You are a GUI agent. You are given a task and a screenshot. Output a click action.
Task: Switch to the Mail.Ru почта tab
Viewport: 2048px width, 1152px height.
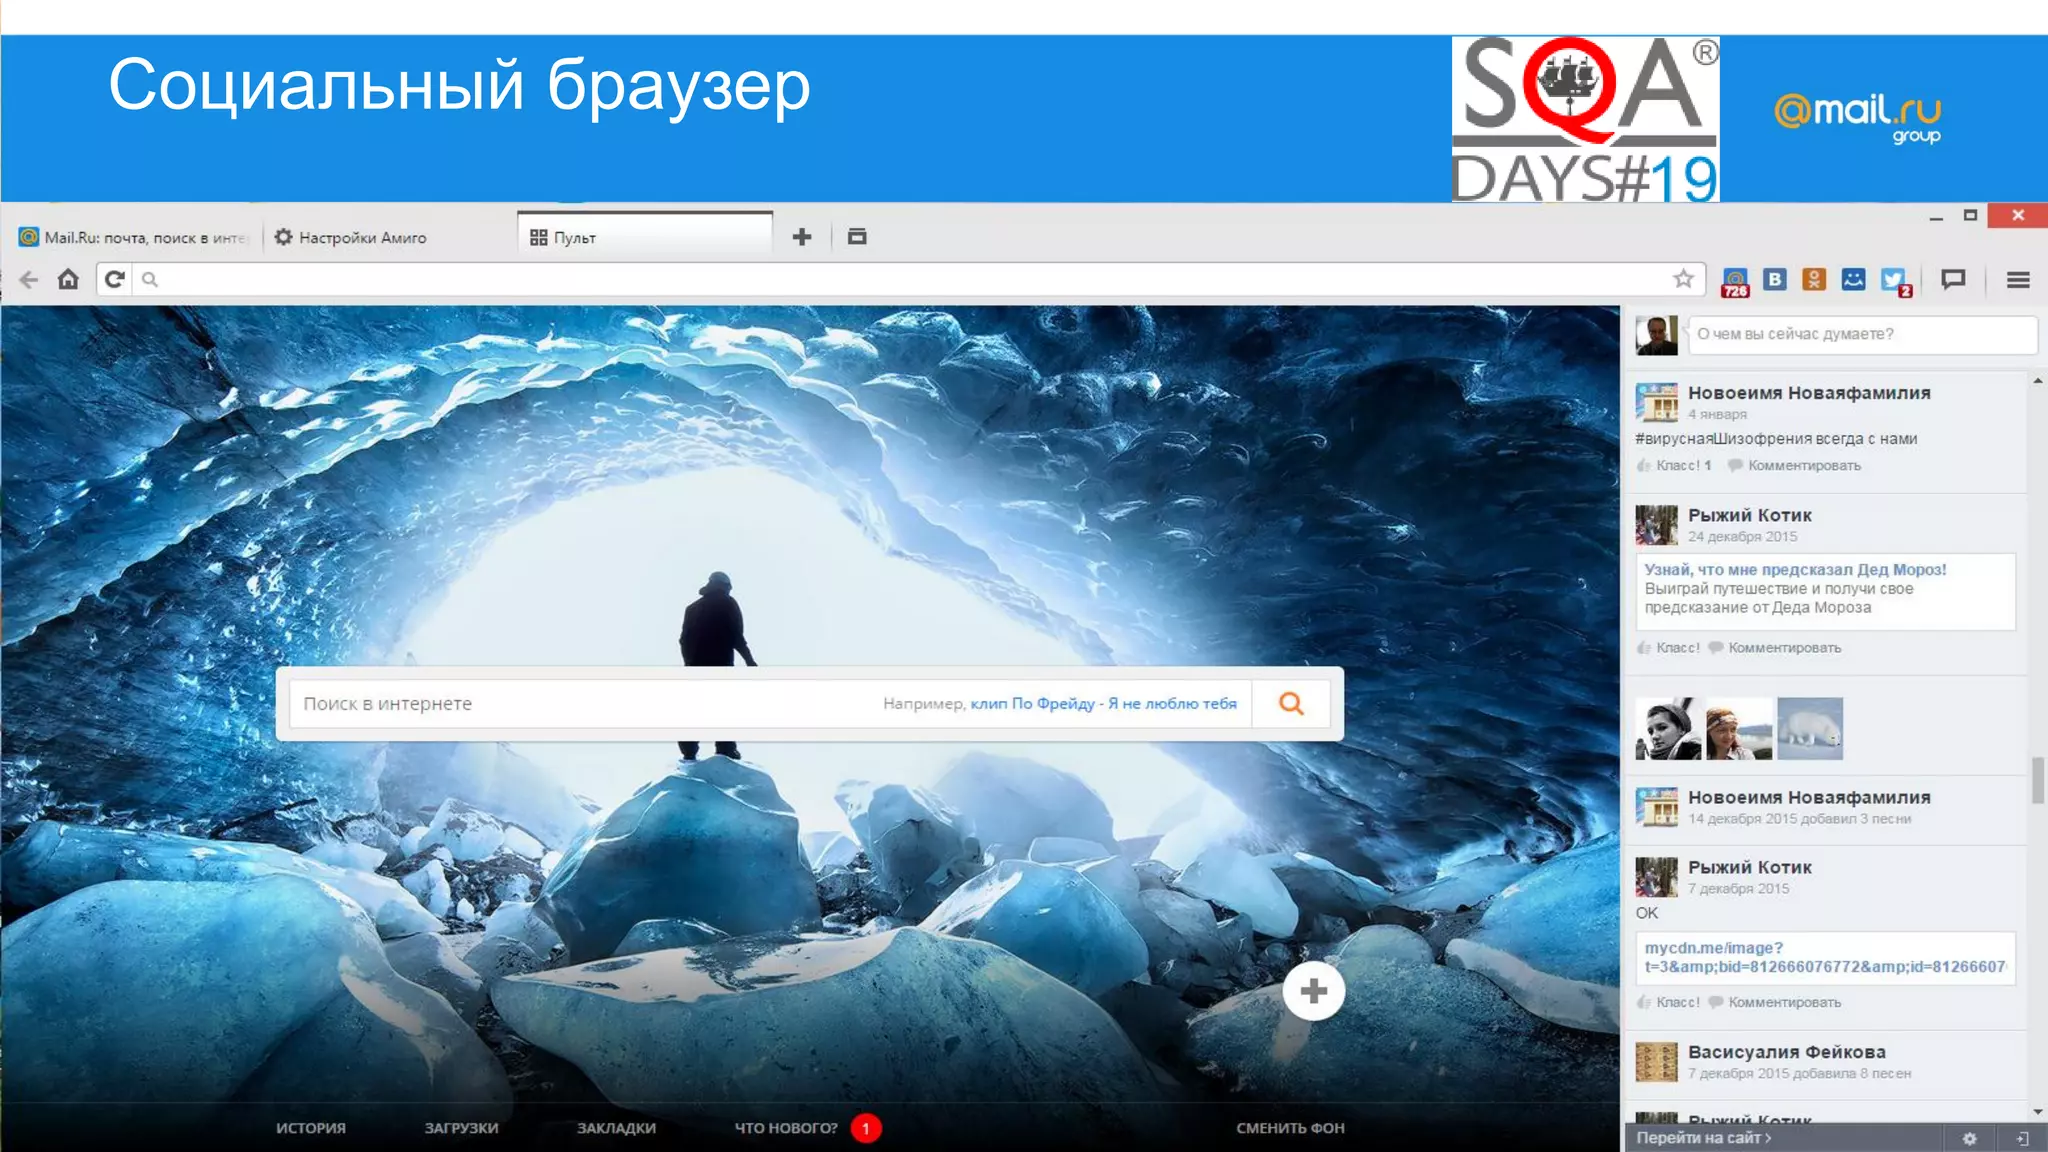click(135, 238)
